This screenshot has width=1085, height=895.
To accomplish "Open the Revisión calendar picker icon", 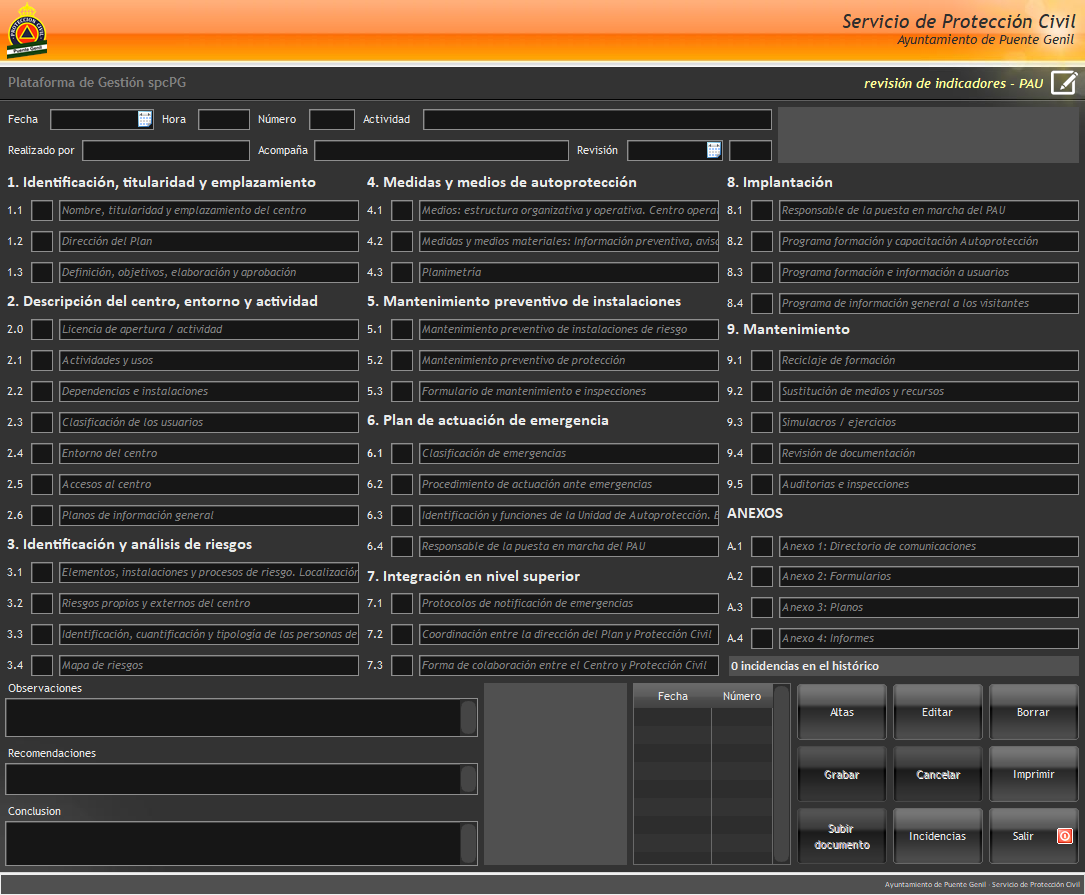I will (714, 150).
